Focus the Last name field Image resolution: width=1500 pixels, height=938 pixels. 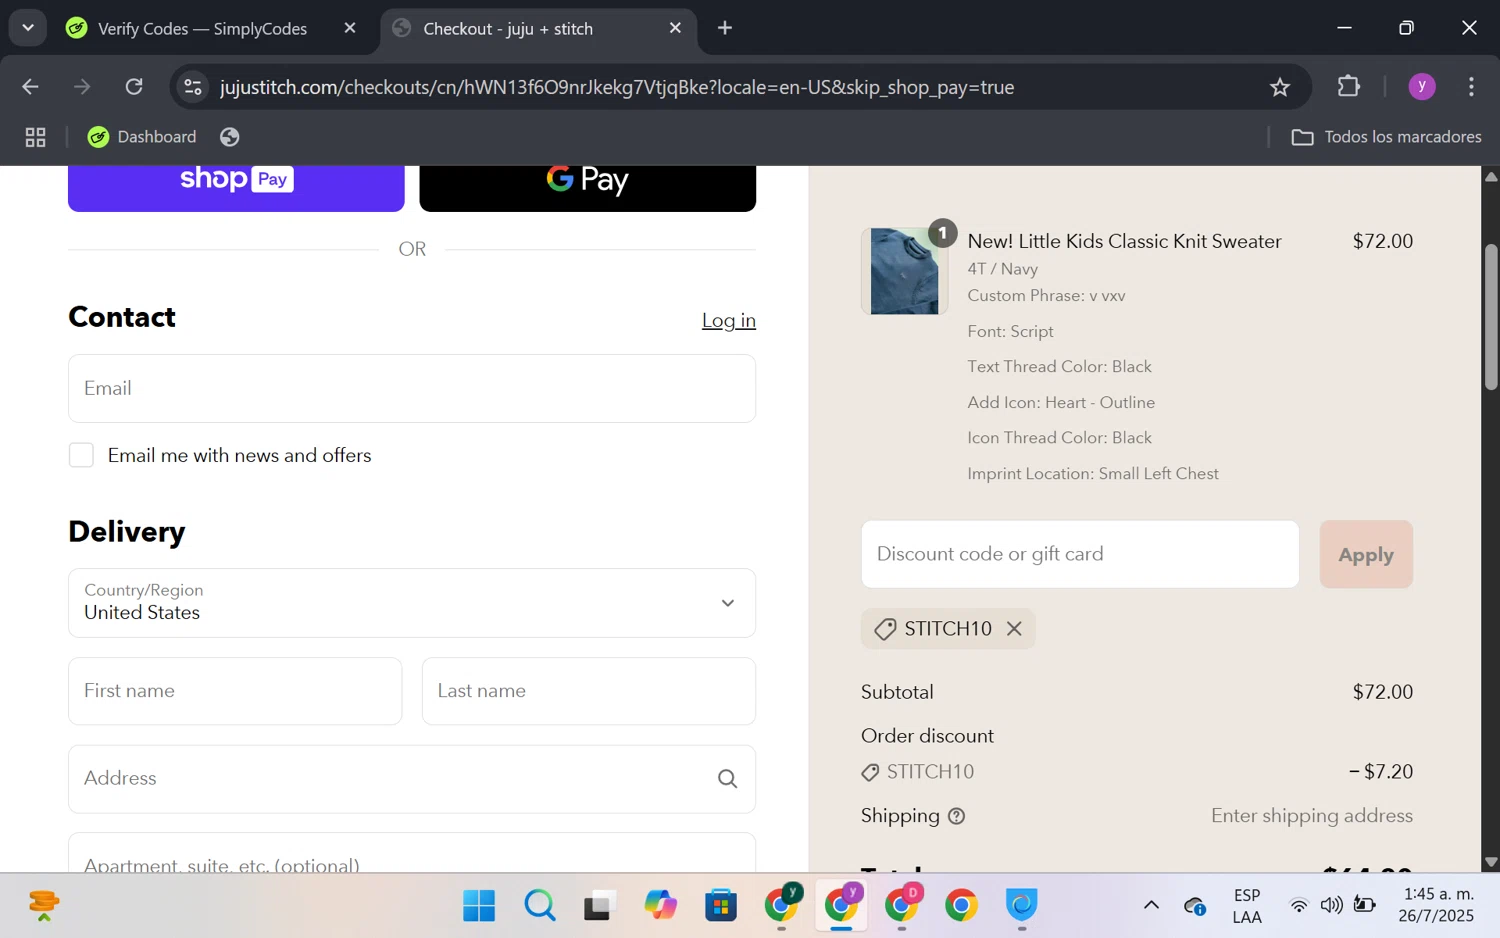point(589,691)
